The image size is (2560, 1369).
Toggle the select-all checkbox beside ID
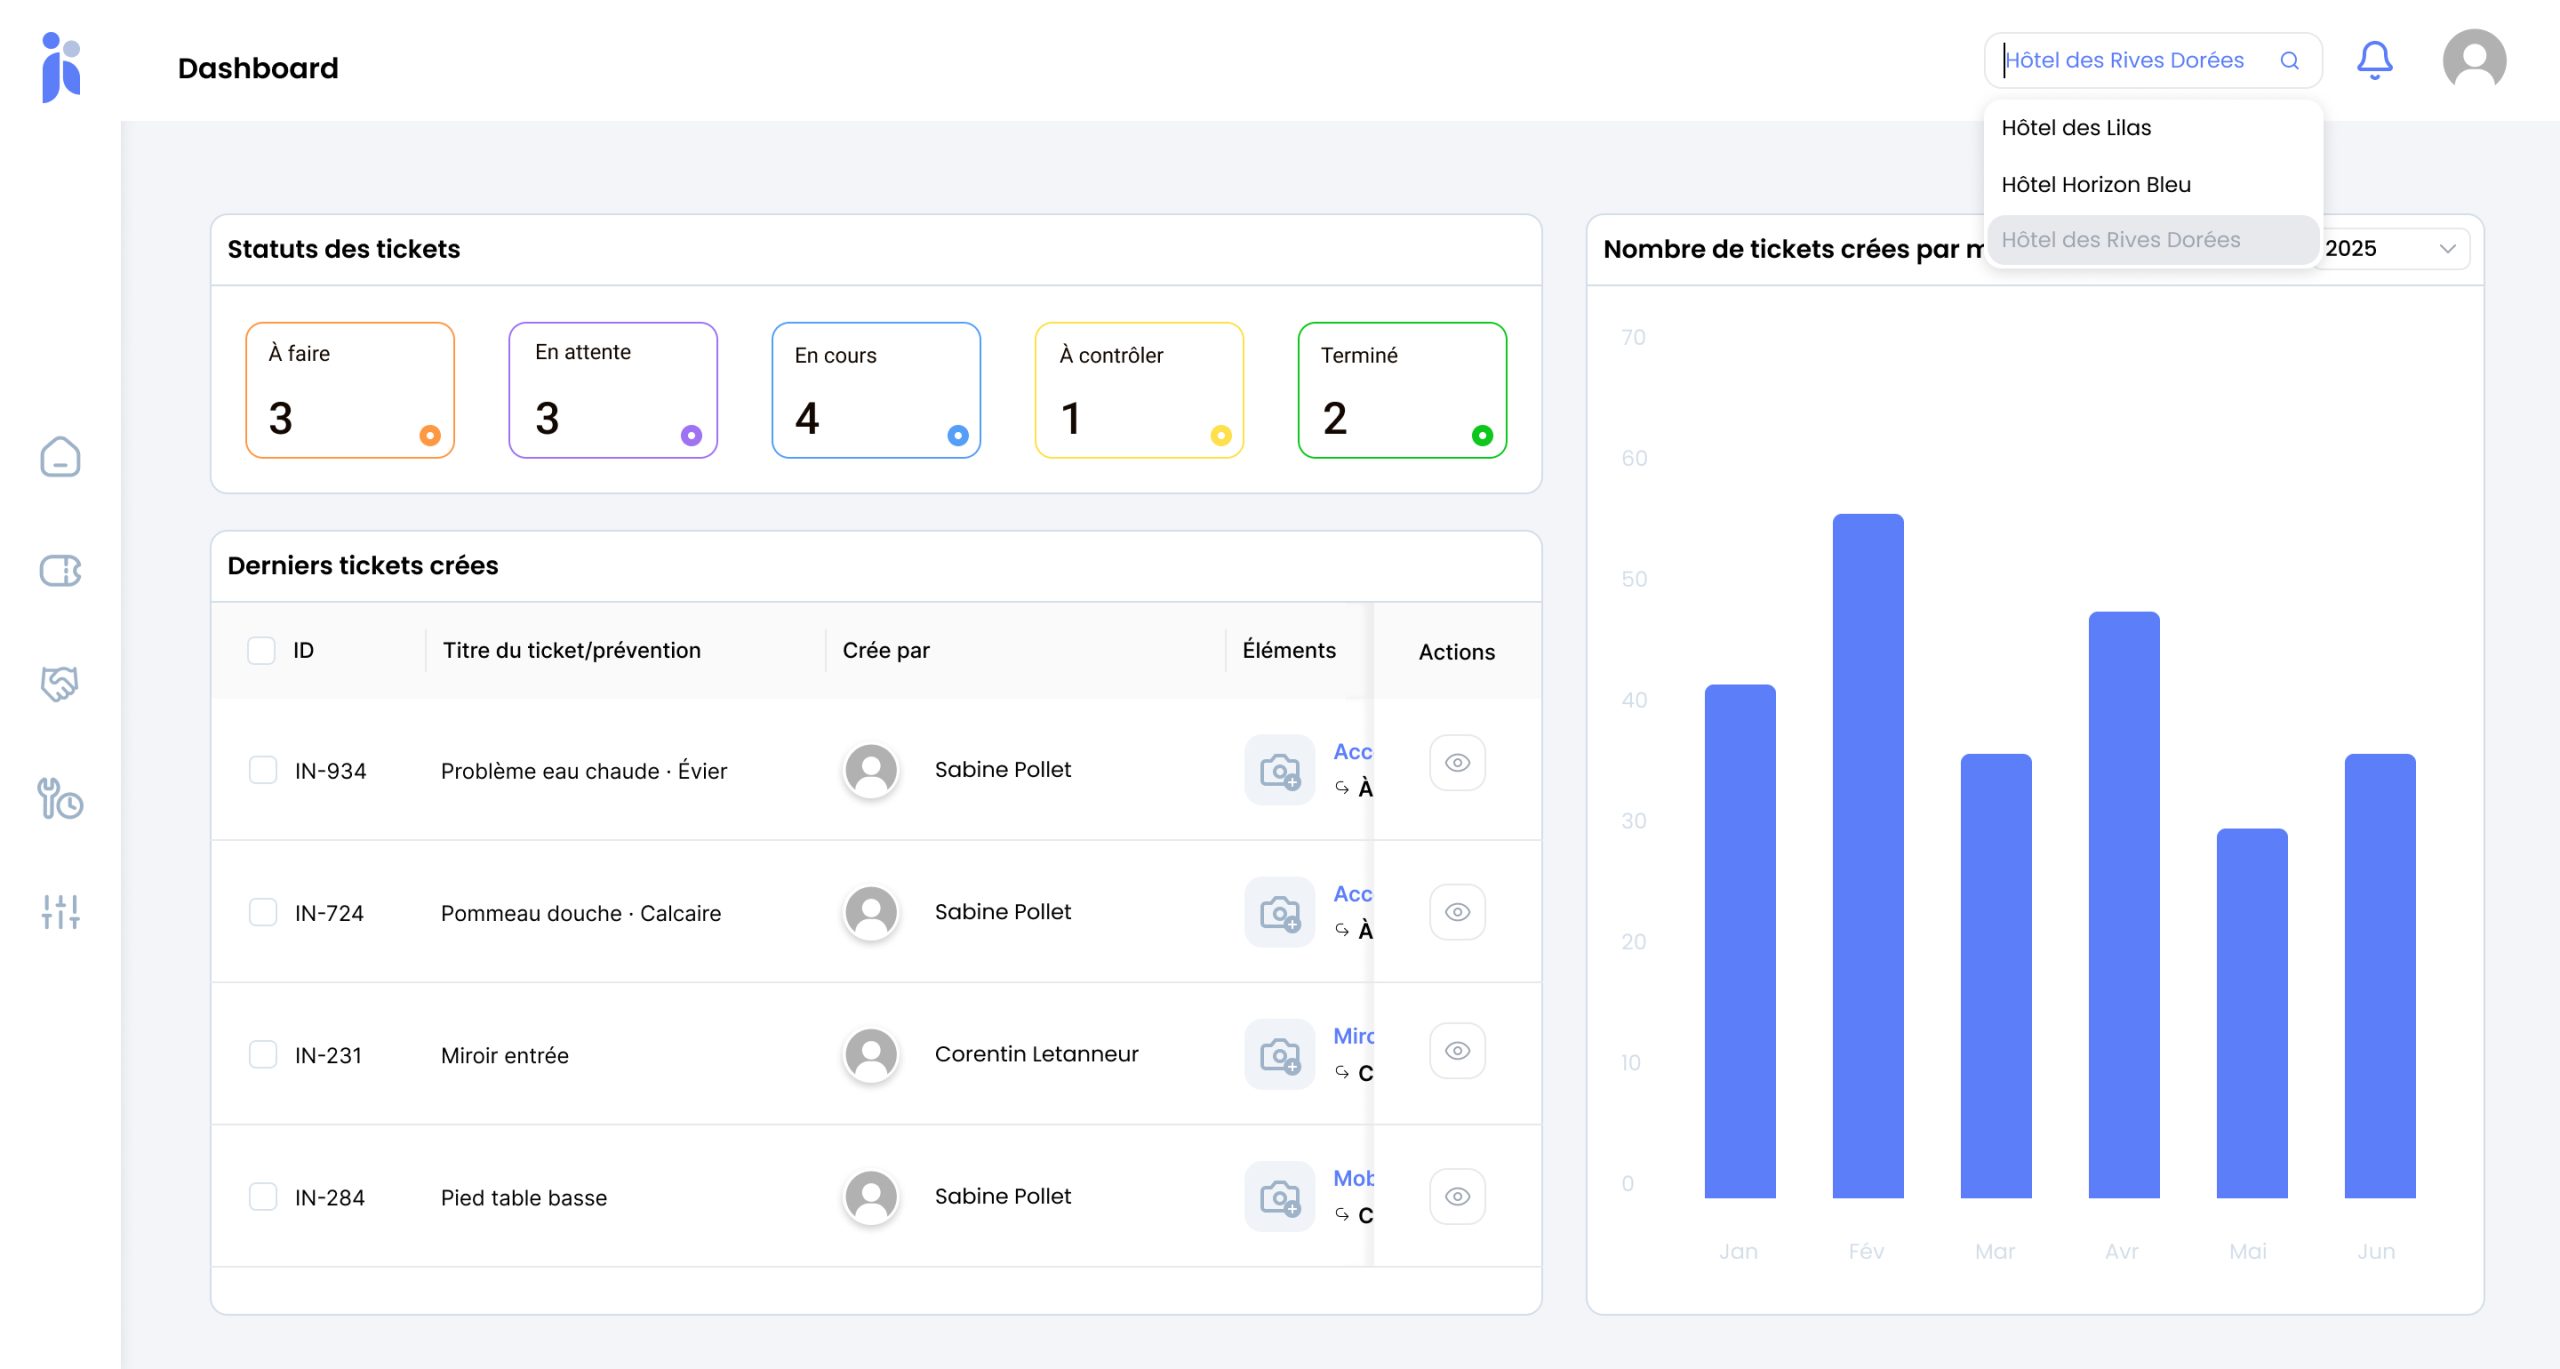point(261,651)
